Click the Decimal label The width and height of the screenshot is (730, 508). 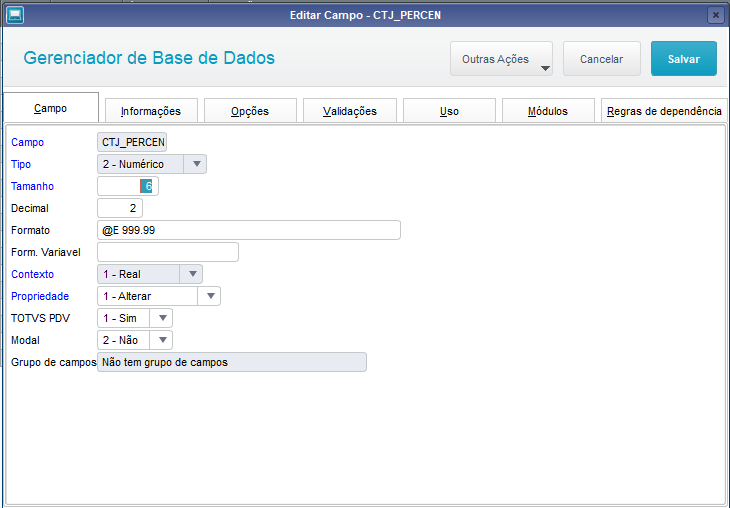pyautogui.click(x=30, y=208)
